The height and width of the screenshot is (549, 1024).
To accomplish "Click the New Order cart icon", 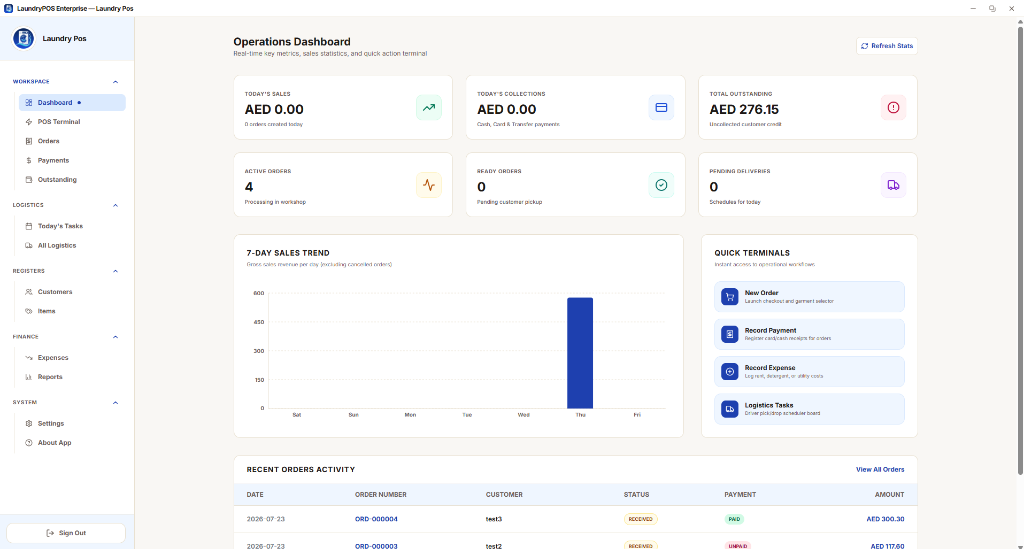I will coord(729,297).
